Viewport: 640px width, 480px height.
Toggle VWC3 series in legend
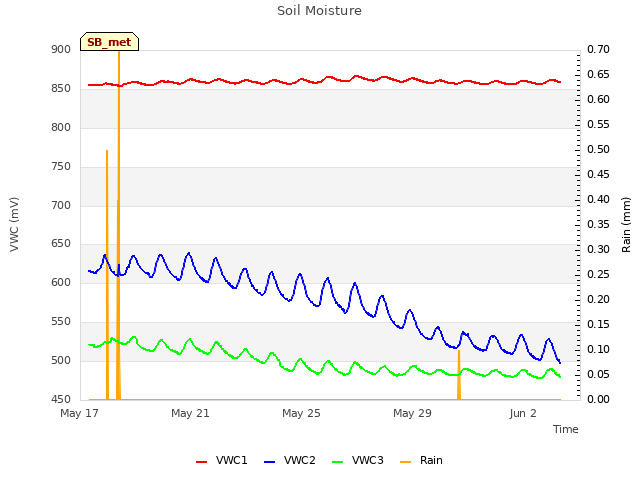click(x=358, y=460)
